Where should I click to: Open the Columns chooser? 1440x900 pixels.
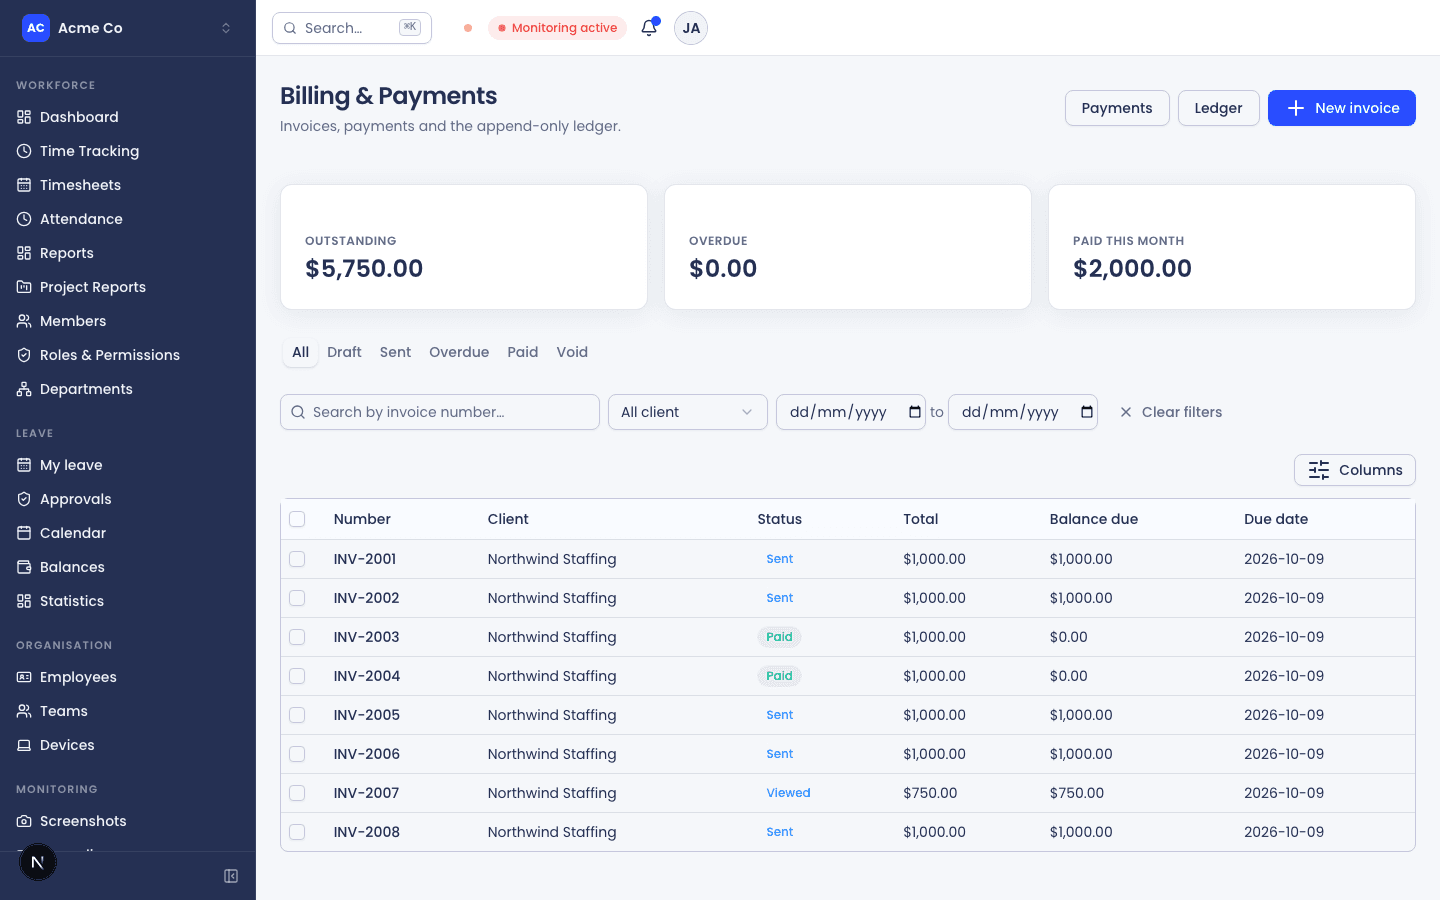pos(1355,470)
